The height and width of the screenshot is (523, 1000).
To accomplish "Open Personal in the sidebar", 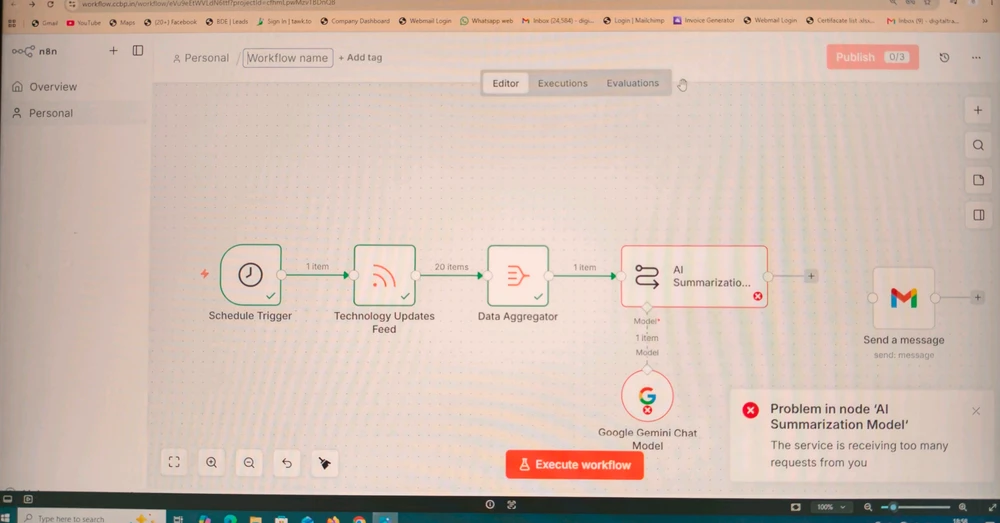I will (43, 113).
